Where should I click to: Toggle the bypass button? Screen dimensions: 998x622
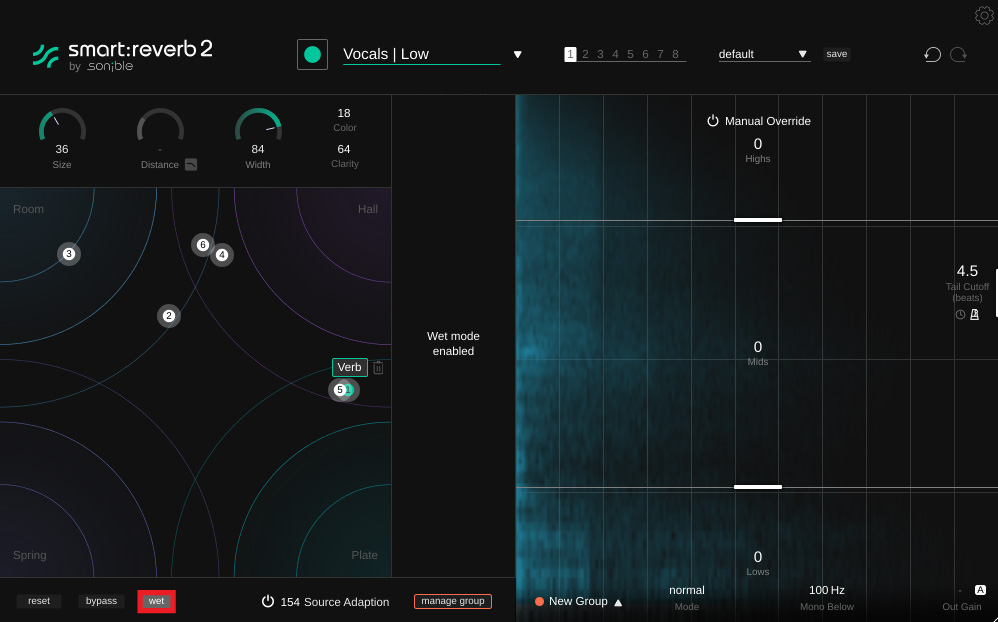(101, 601)
